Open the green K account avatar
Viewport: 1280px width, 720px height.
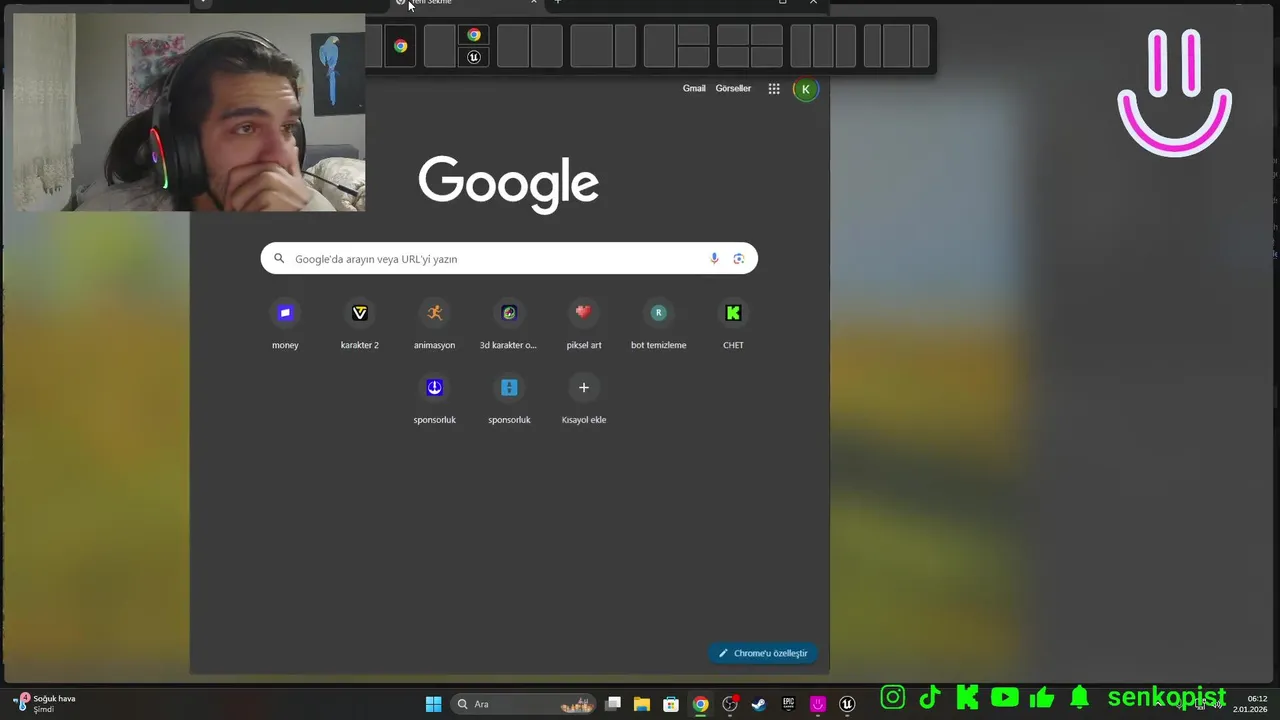point(806,89)
